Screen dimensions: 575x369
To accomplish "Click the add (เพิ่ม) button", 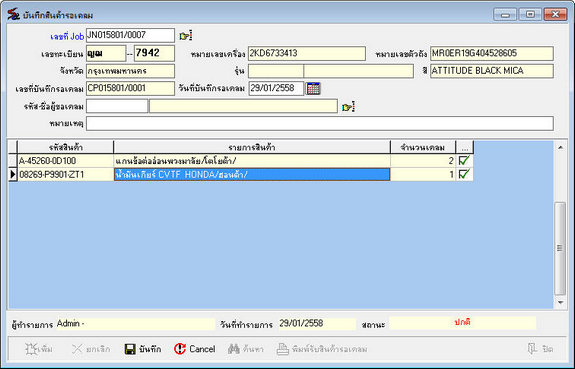I will coord(39,349).
